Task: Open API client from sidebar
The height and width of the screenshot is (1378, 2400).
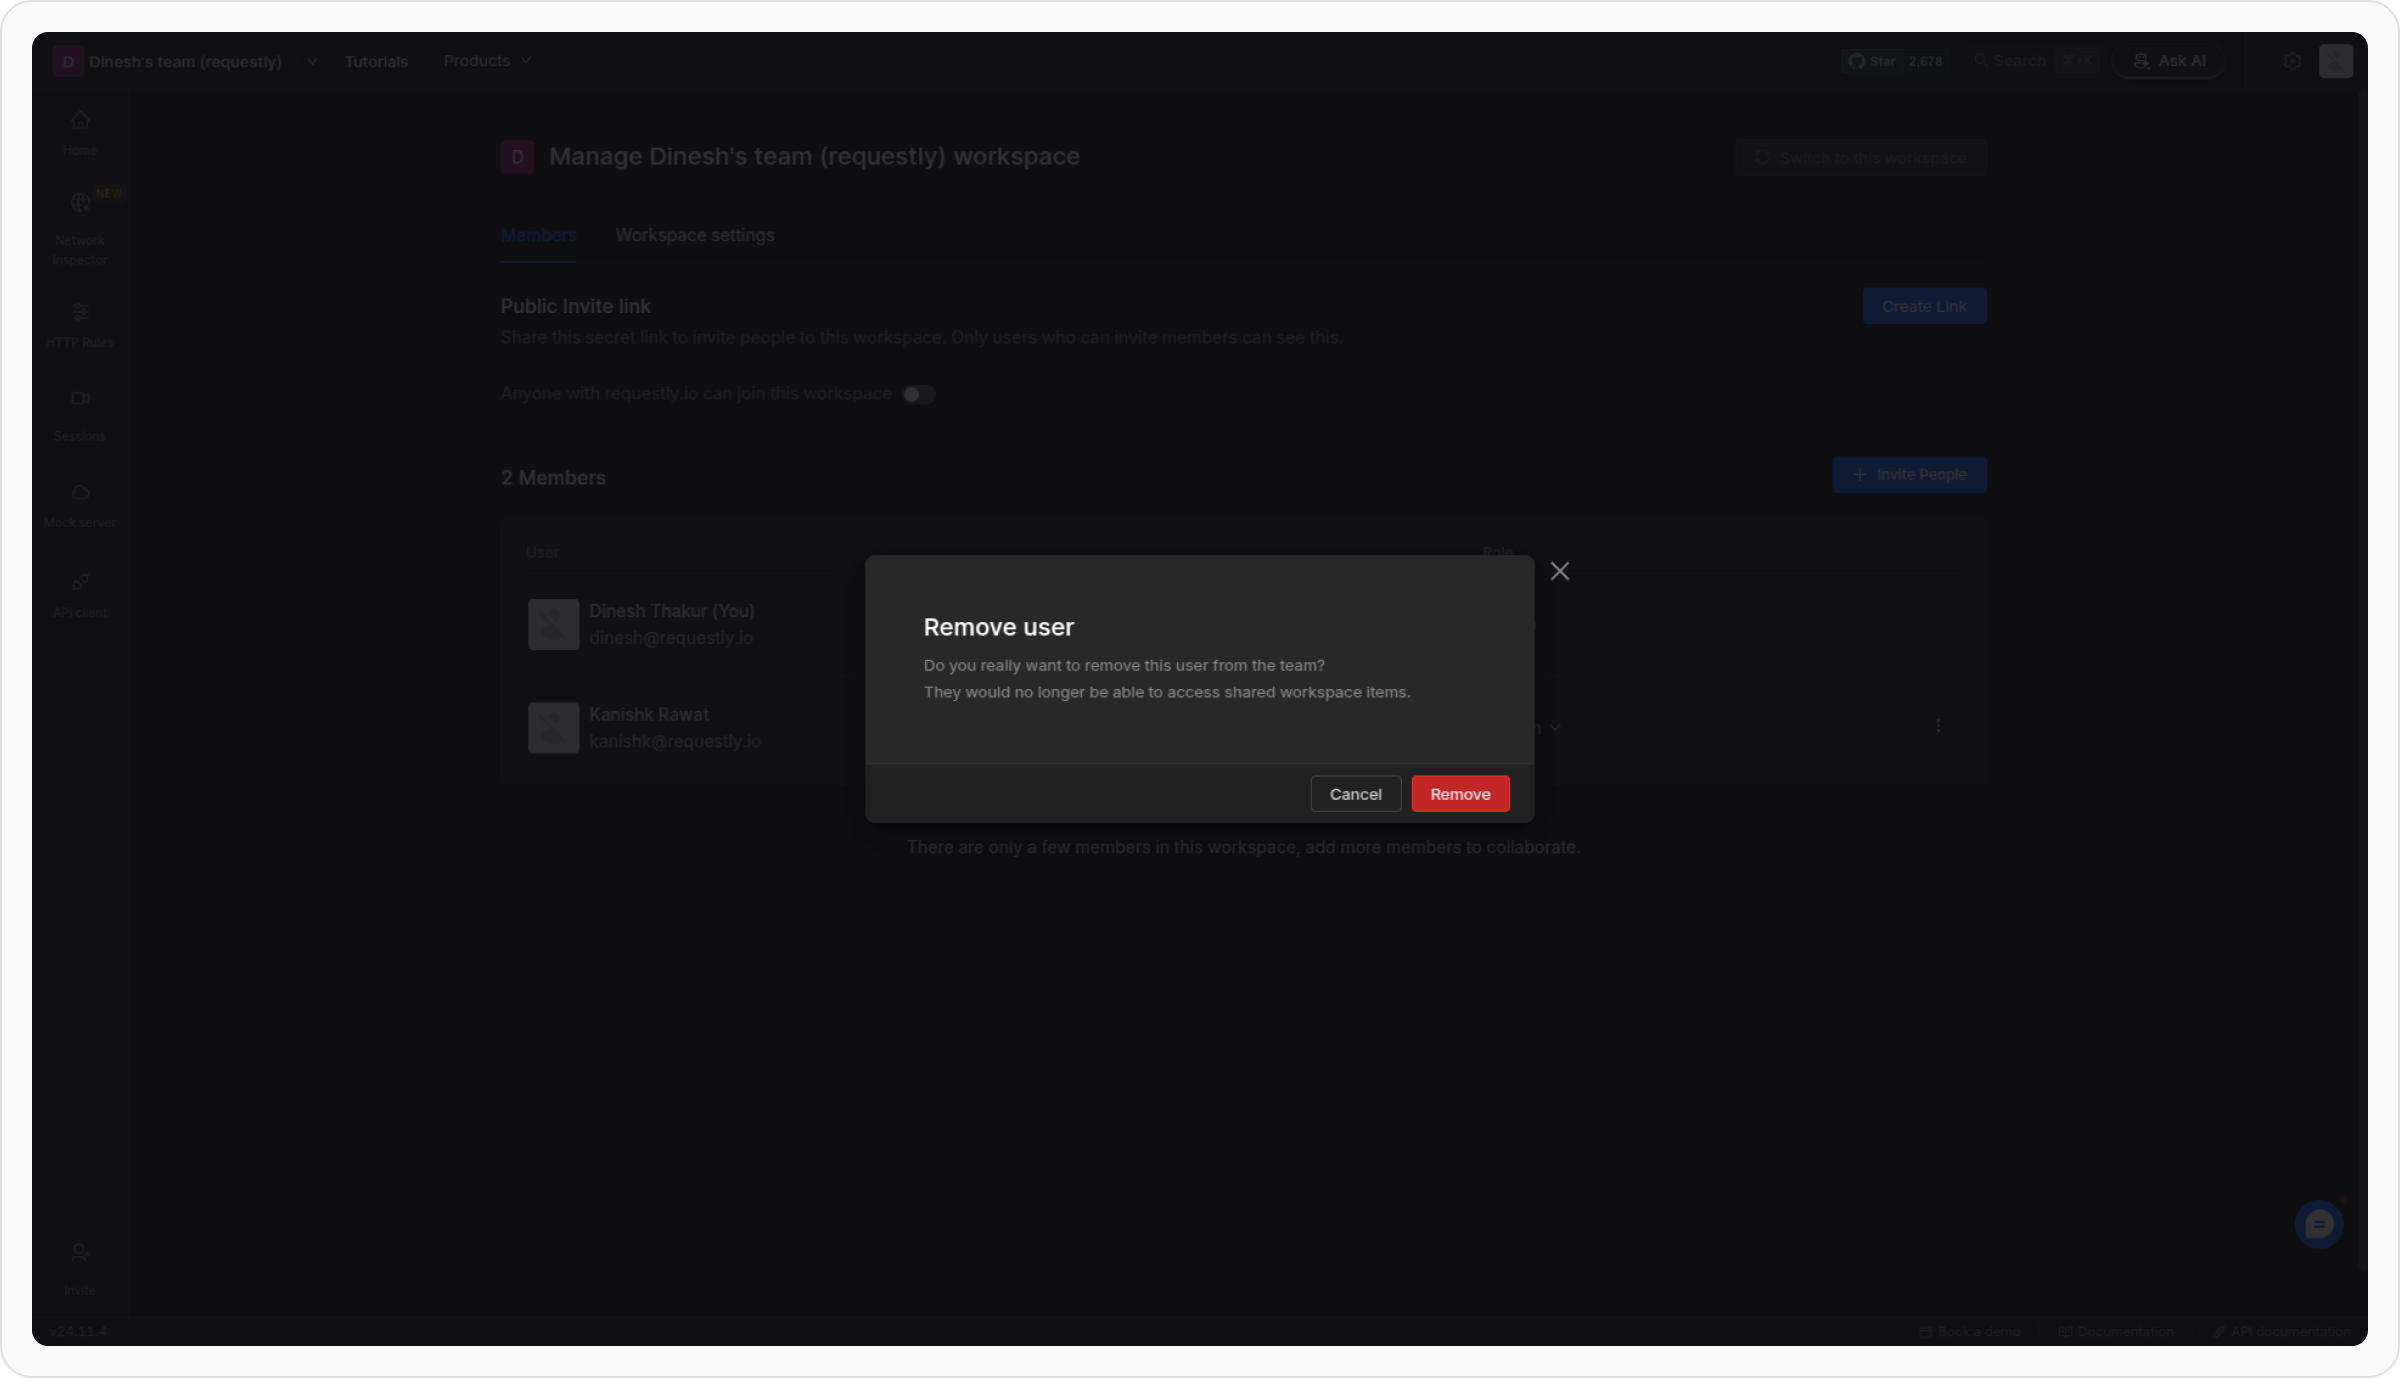Action: click(x=80, y=583)
